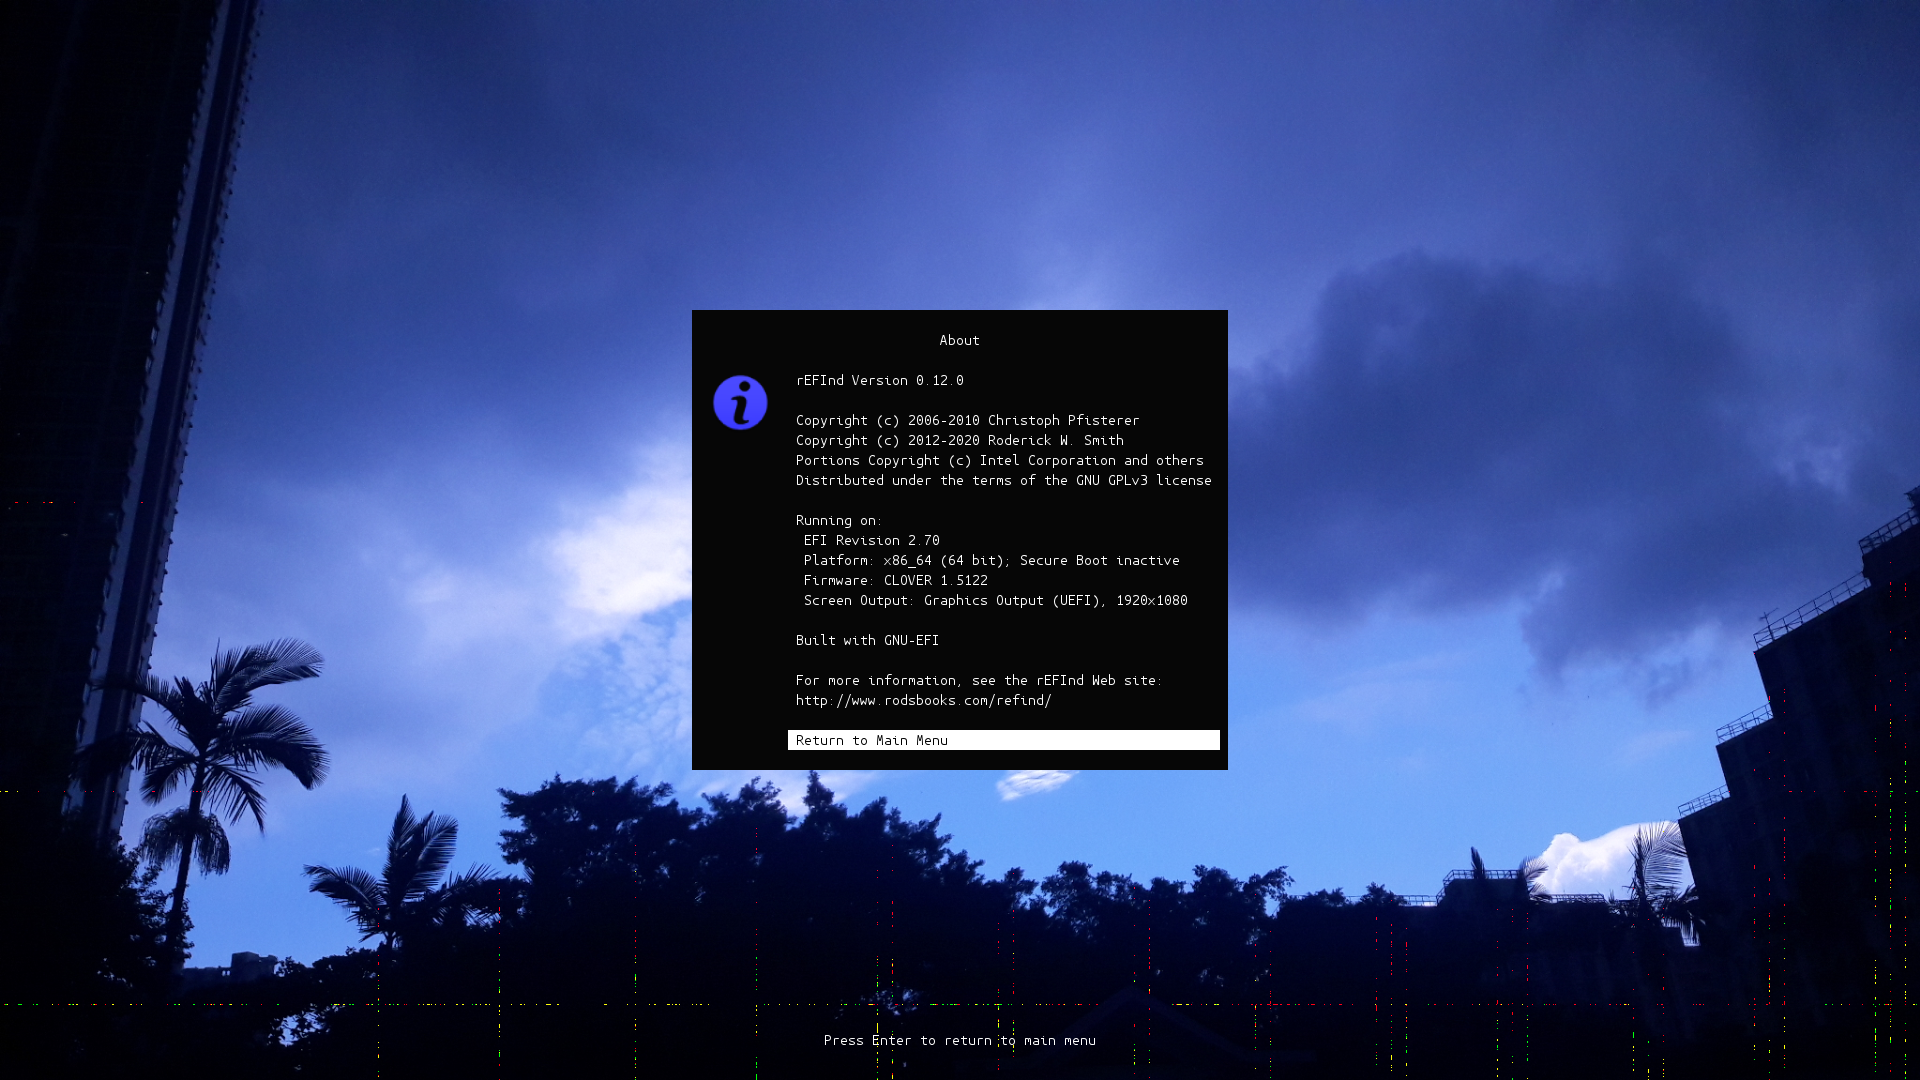1920x1080 pixels.
Task: Open the rodsbooks.com/refind URL text
Action: coord(923,700)
